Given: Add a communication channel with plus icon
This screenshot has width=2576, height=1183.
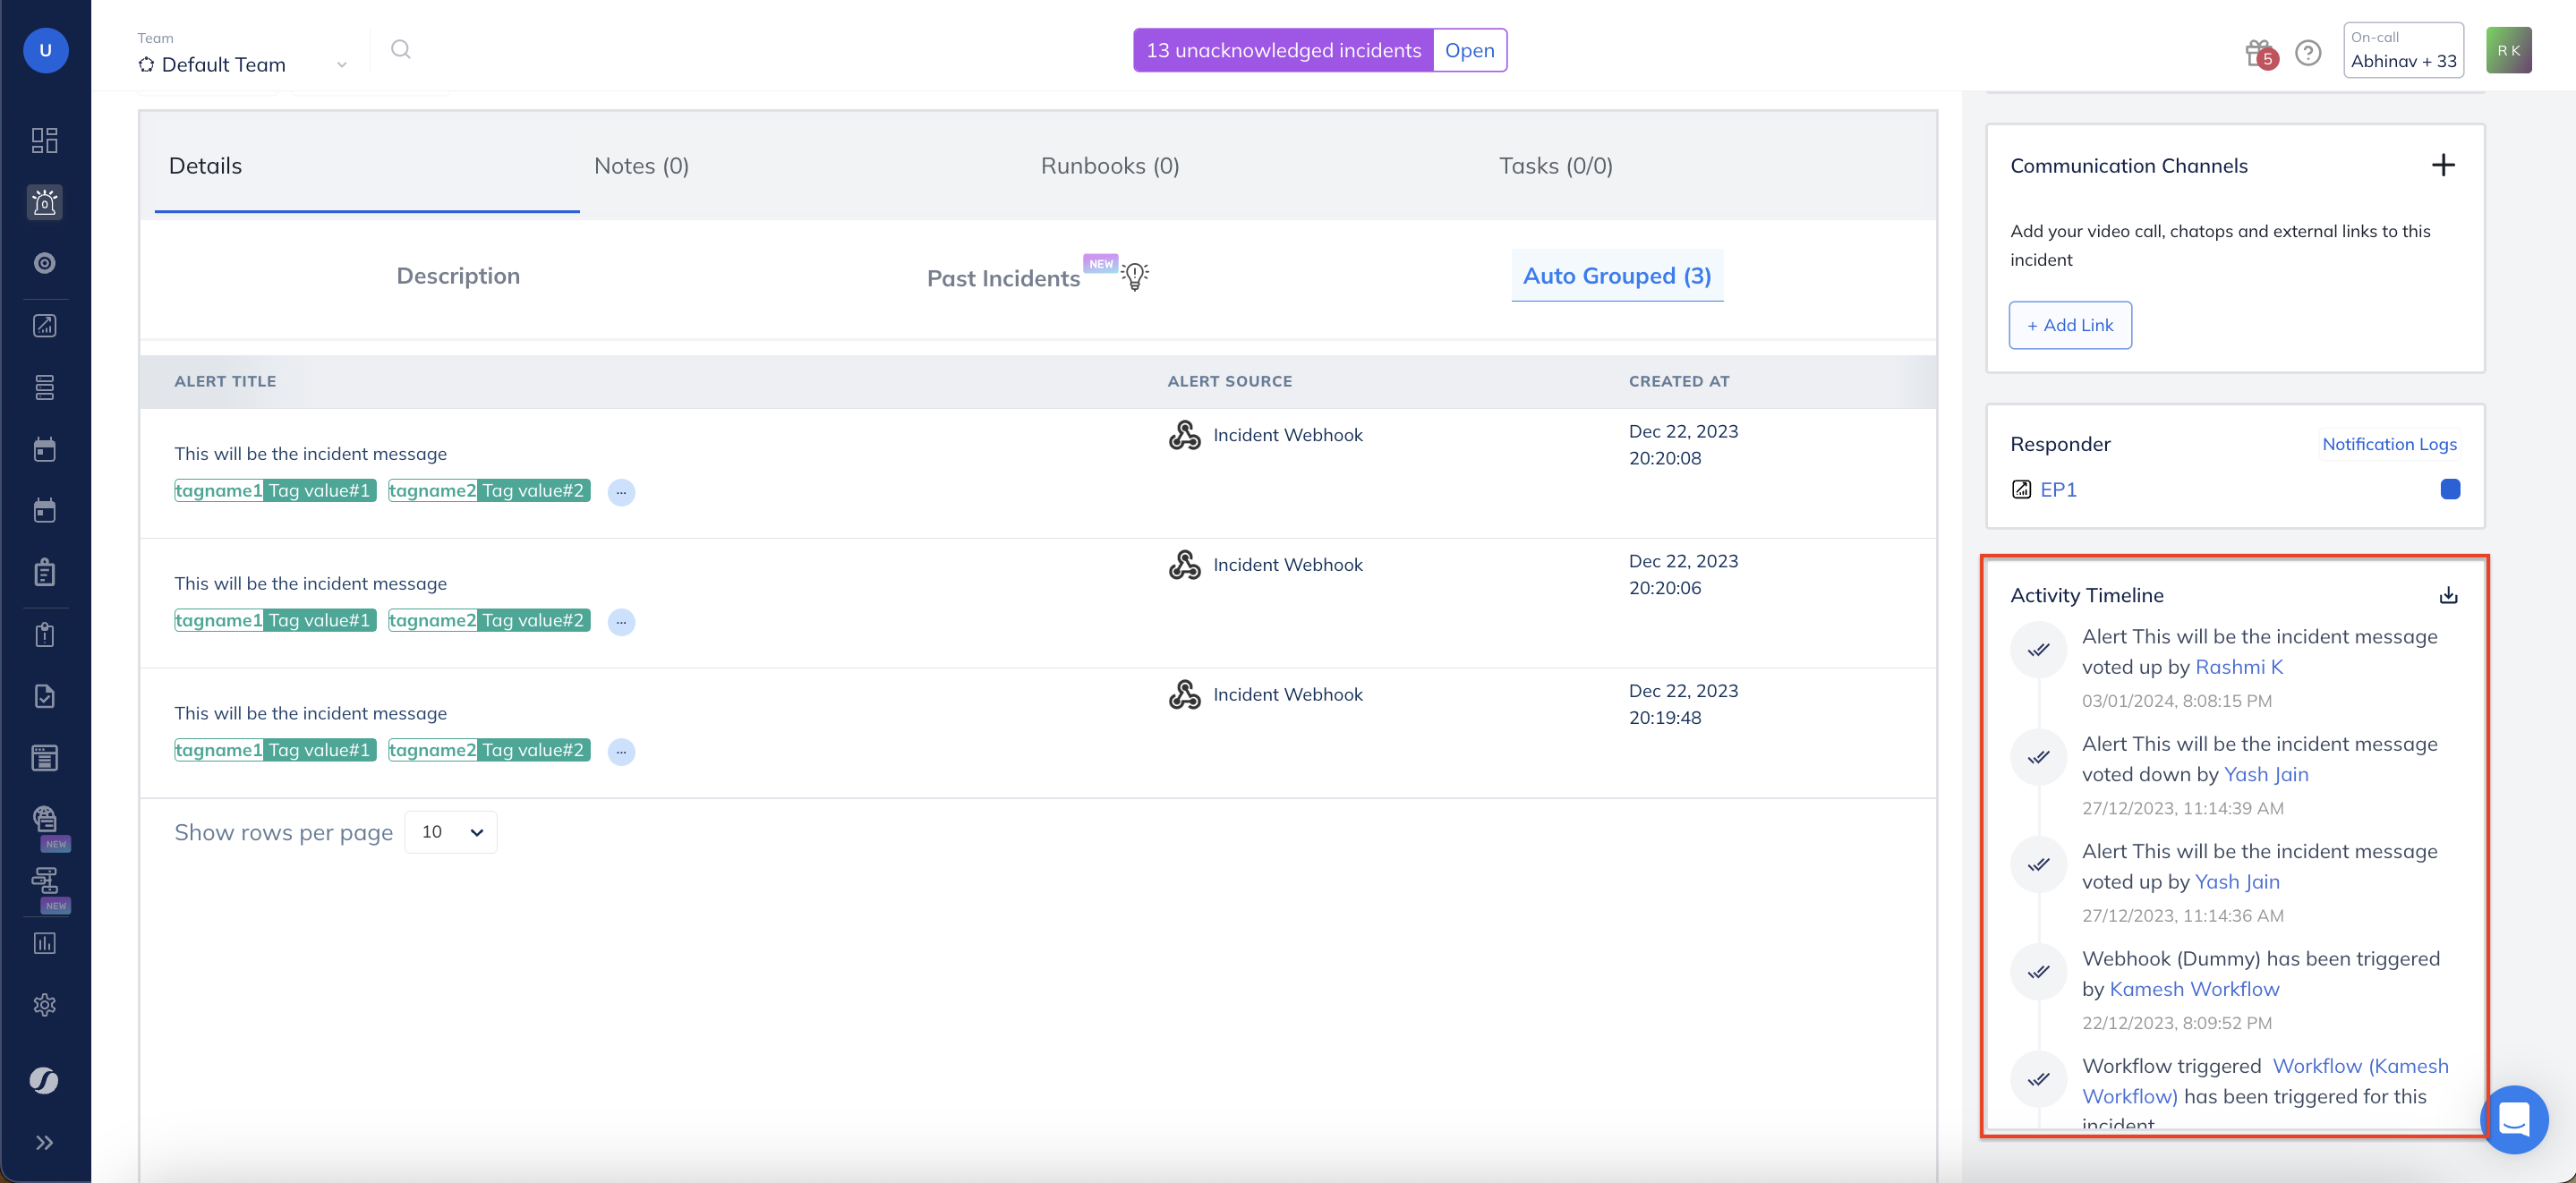Looking at the screenshot, I should 2443,165.
